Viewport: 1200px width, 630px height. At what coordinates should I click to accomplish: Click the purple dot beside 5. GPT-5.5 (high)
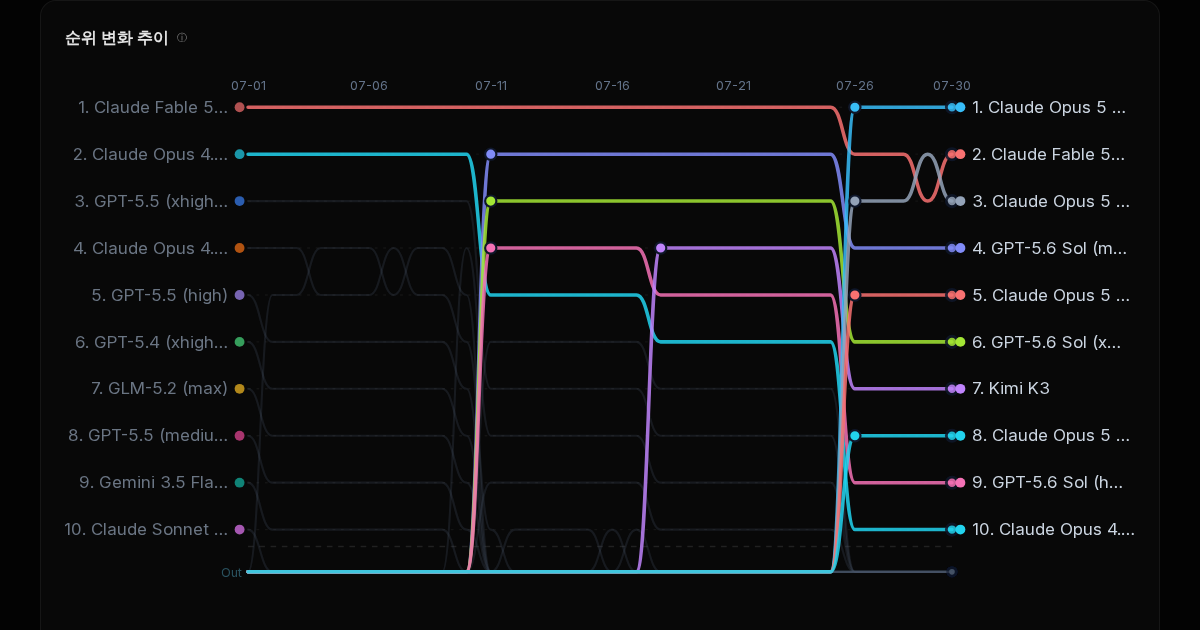[239, 295]
